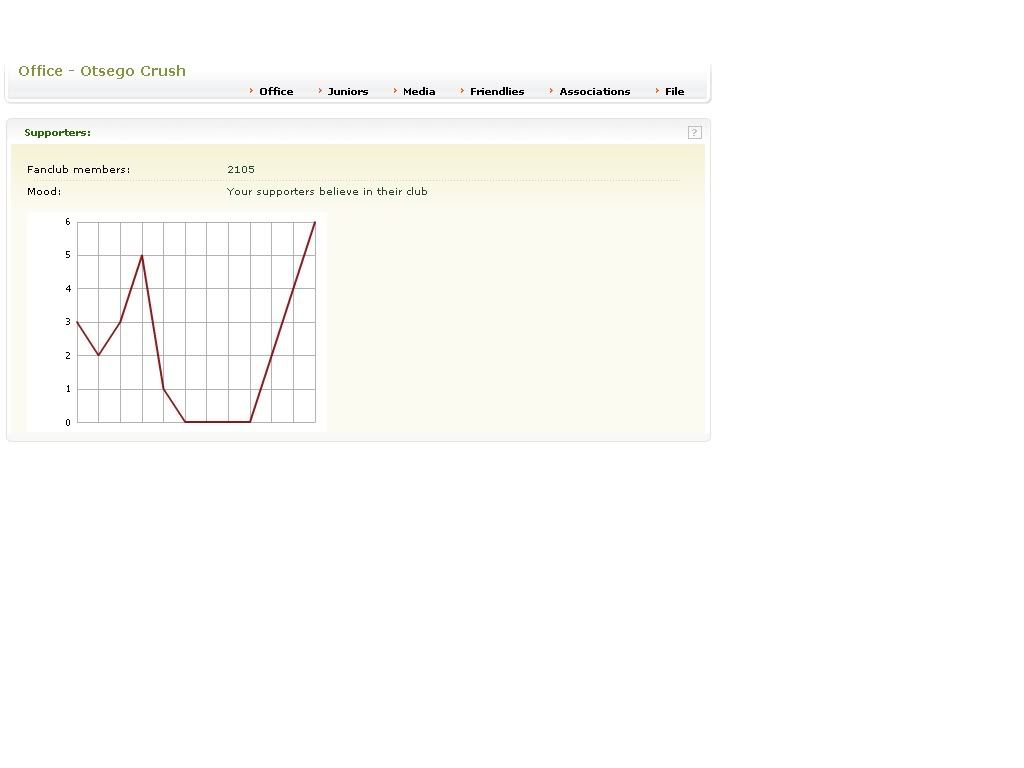Click the graph's first peak at value 5
This screenshot has width=1024, height=768.
[x=142, y=255]
